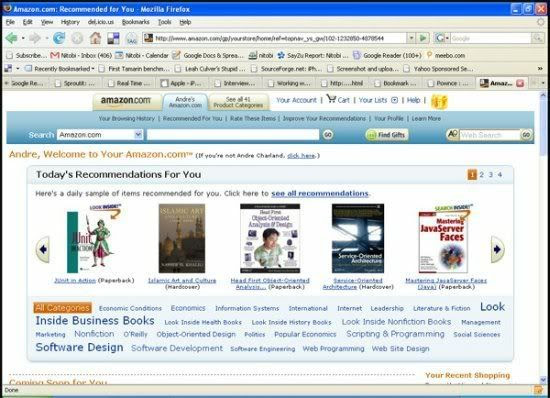
Task: Open the URL bar history dropdown
Action: pos(411,38)
